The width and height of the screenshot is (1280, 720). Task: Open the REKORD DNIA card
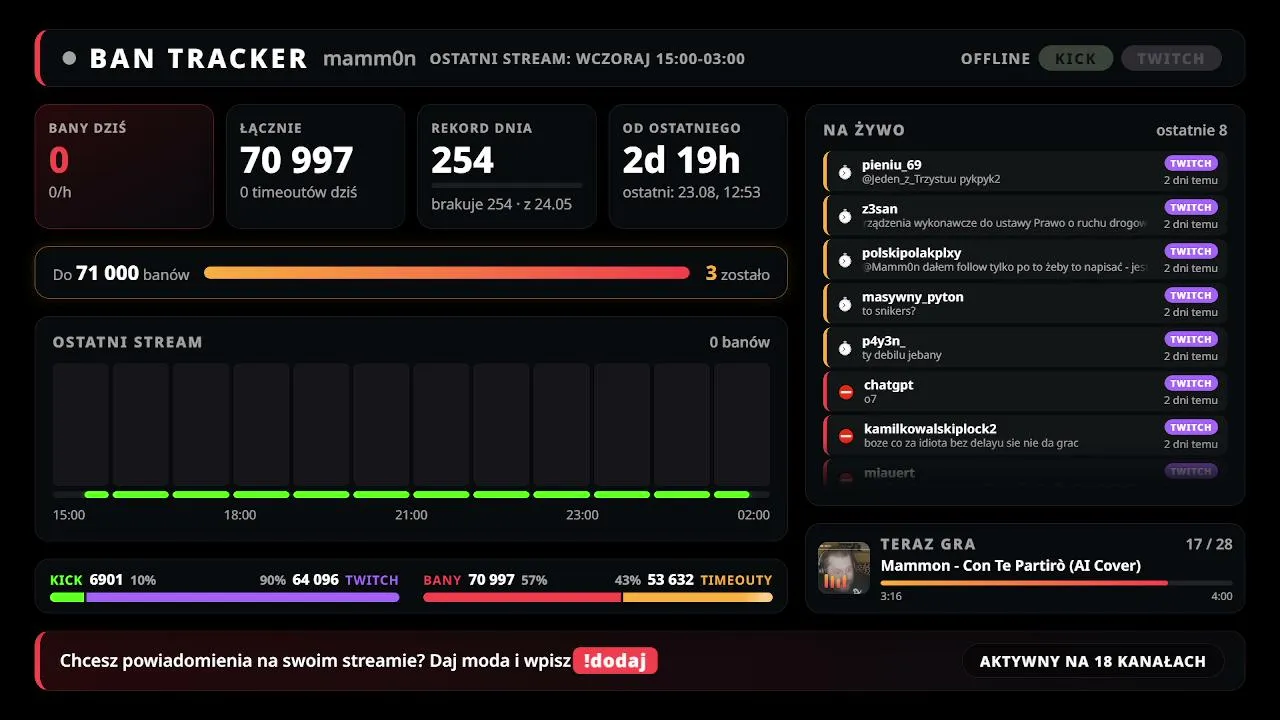pos(506,166)
